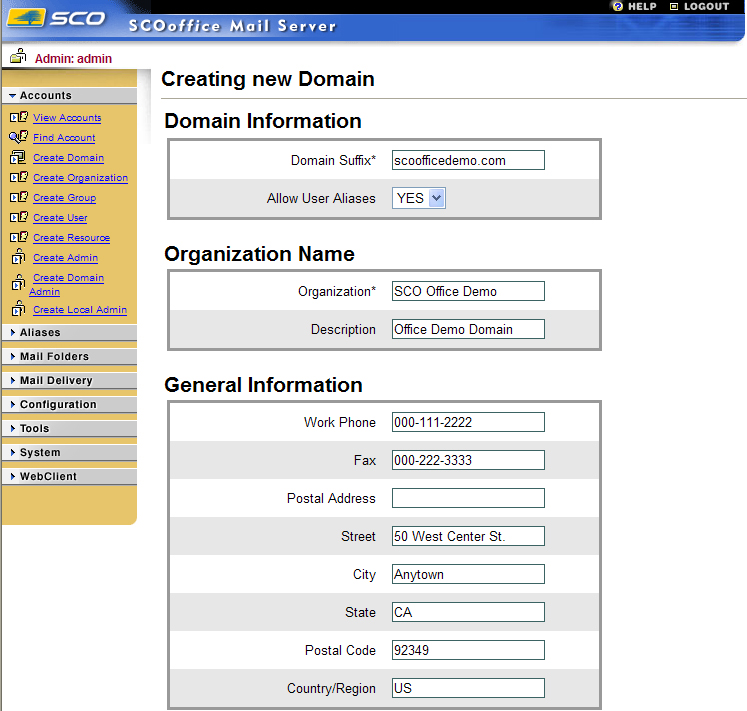Expand the Configuration section
This screenshot has width=747, height=711.
pyautogui.click(x=58, y=405)
